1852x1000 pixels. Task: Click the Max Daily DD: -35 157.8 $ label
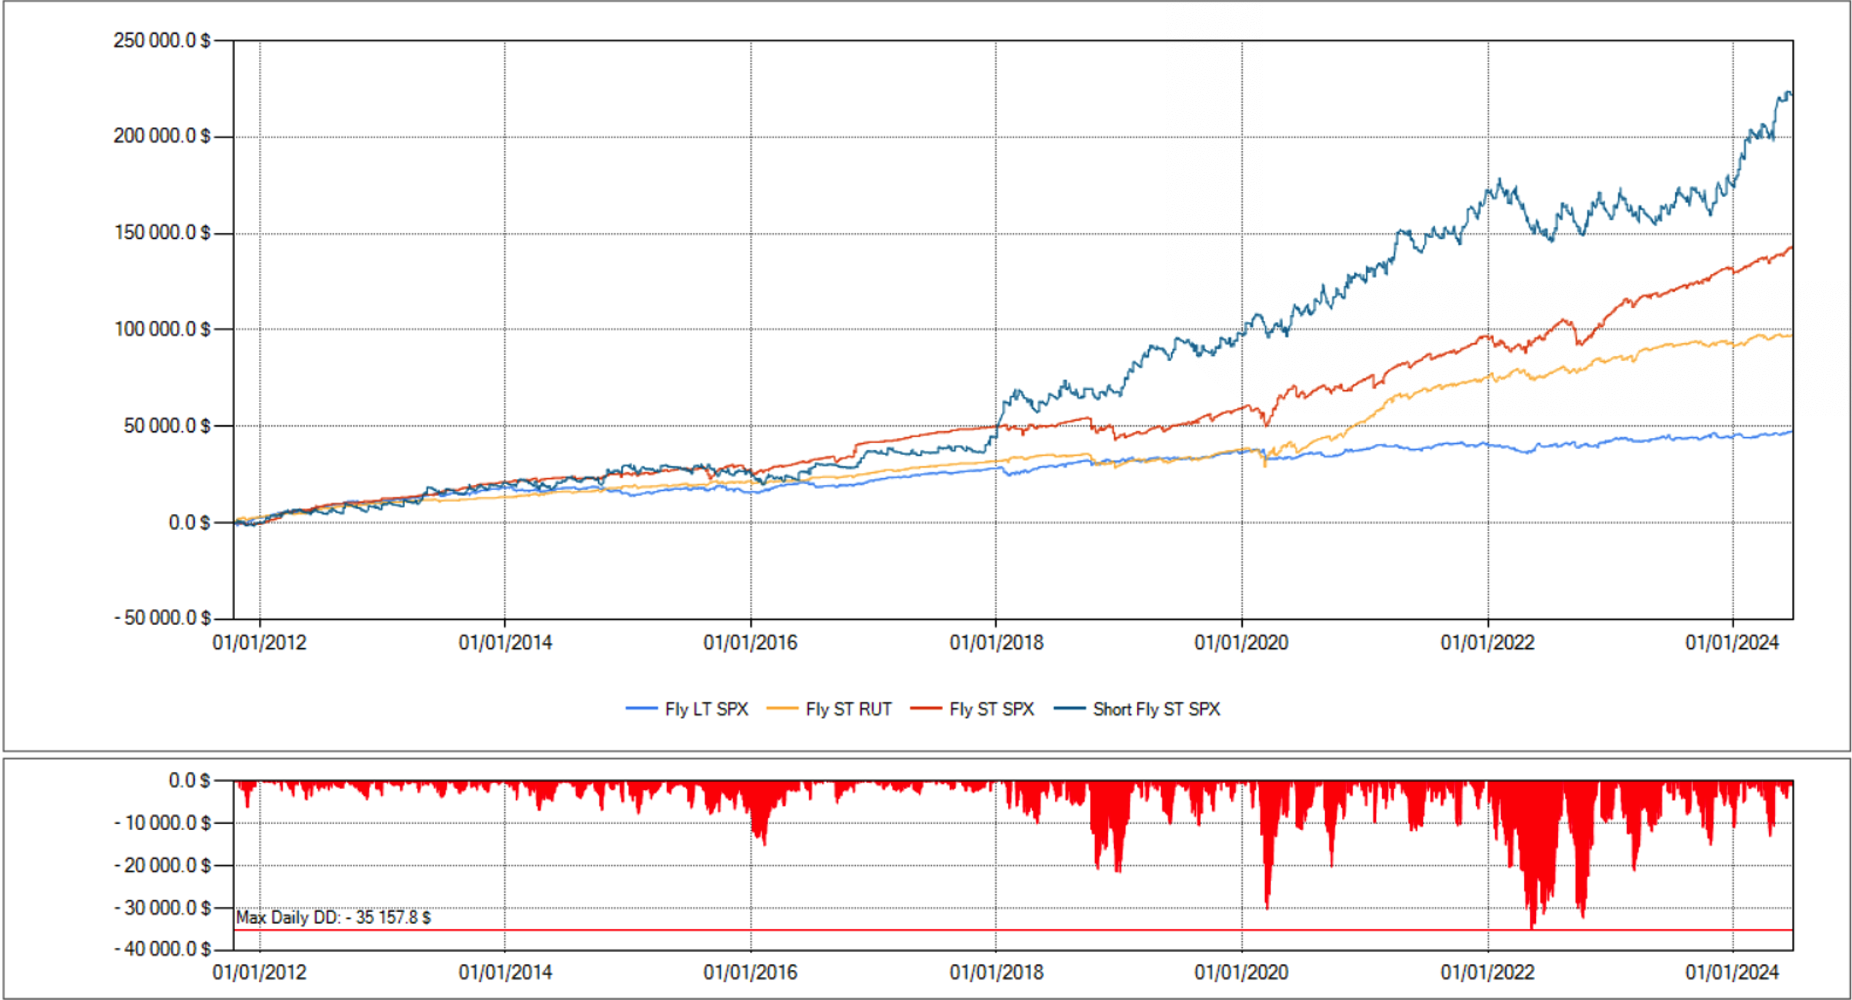pyautogui.click(x=334, y=917)
